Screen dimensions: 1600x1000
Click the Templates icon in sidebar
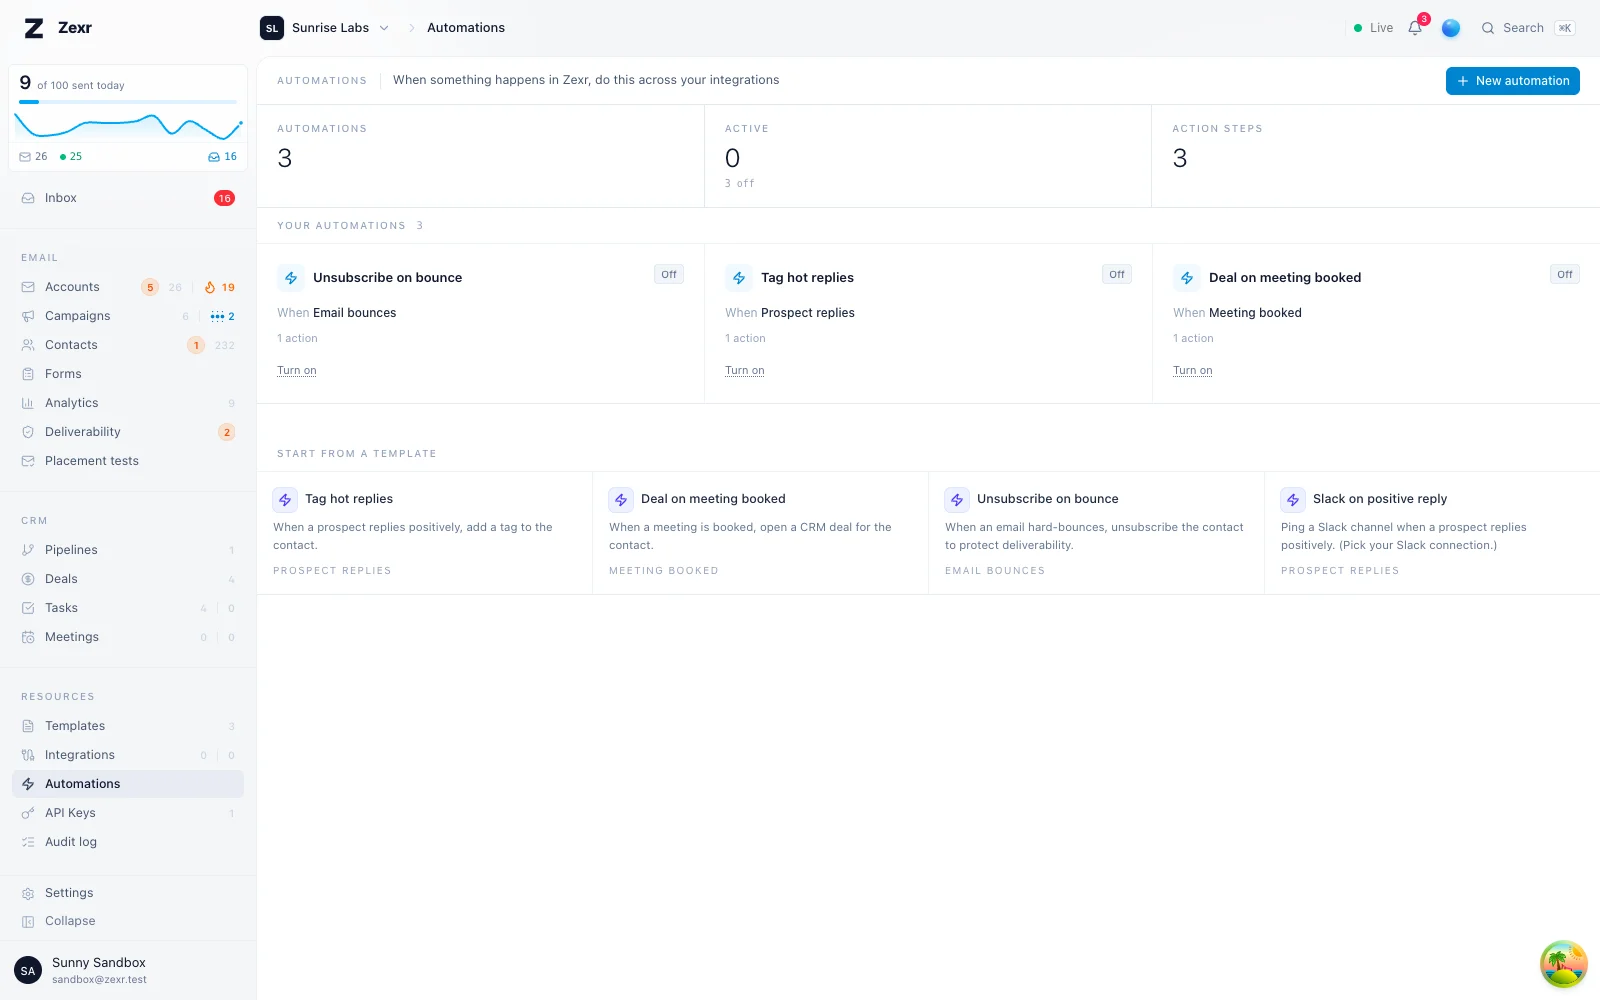pyautogui.click(x=28, y=726)
